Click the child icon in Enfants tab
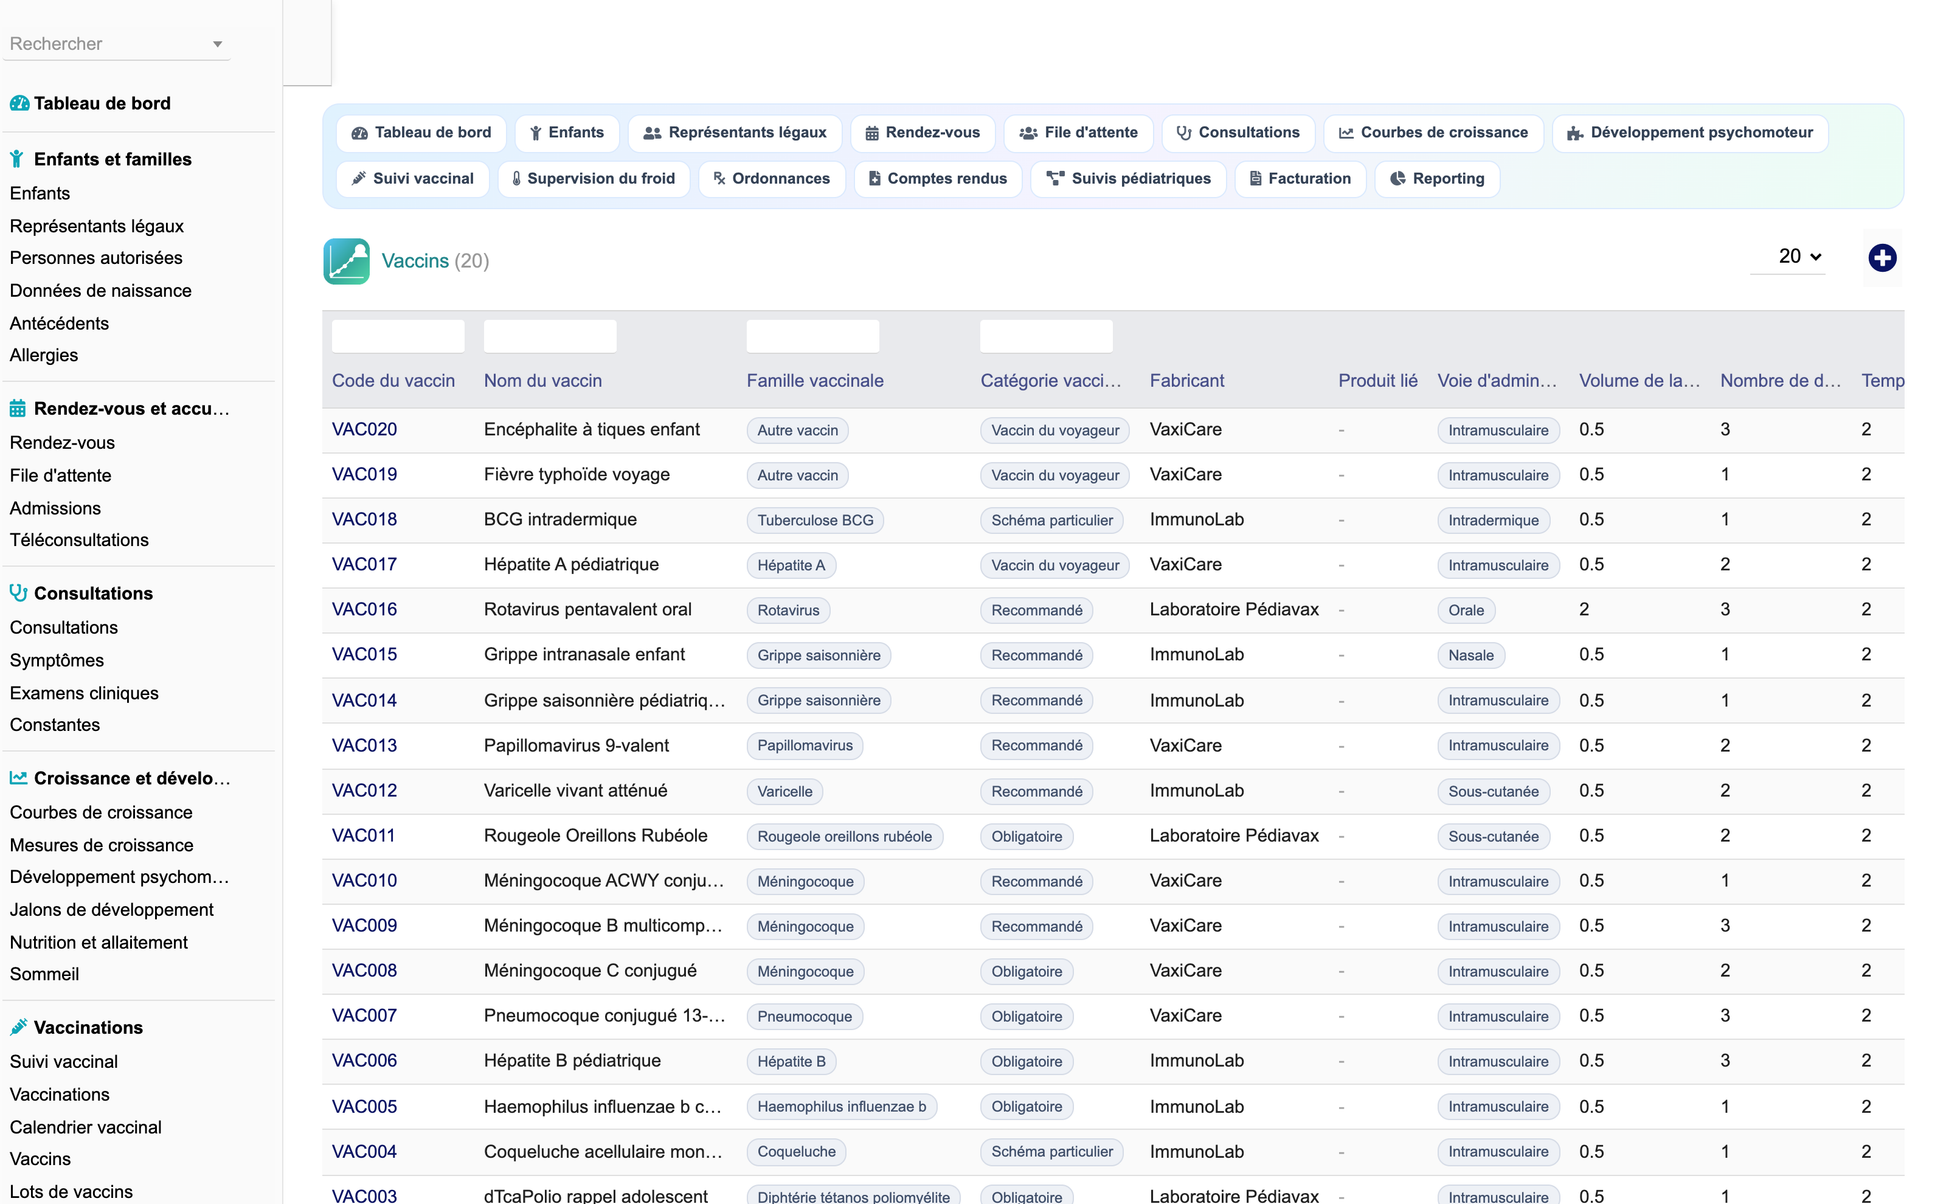 coord(536,133)
